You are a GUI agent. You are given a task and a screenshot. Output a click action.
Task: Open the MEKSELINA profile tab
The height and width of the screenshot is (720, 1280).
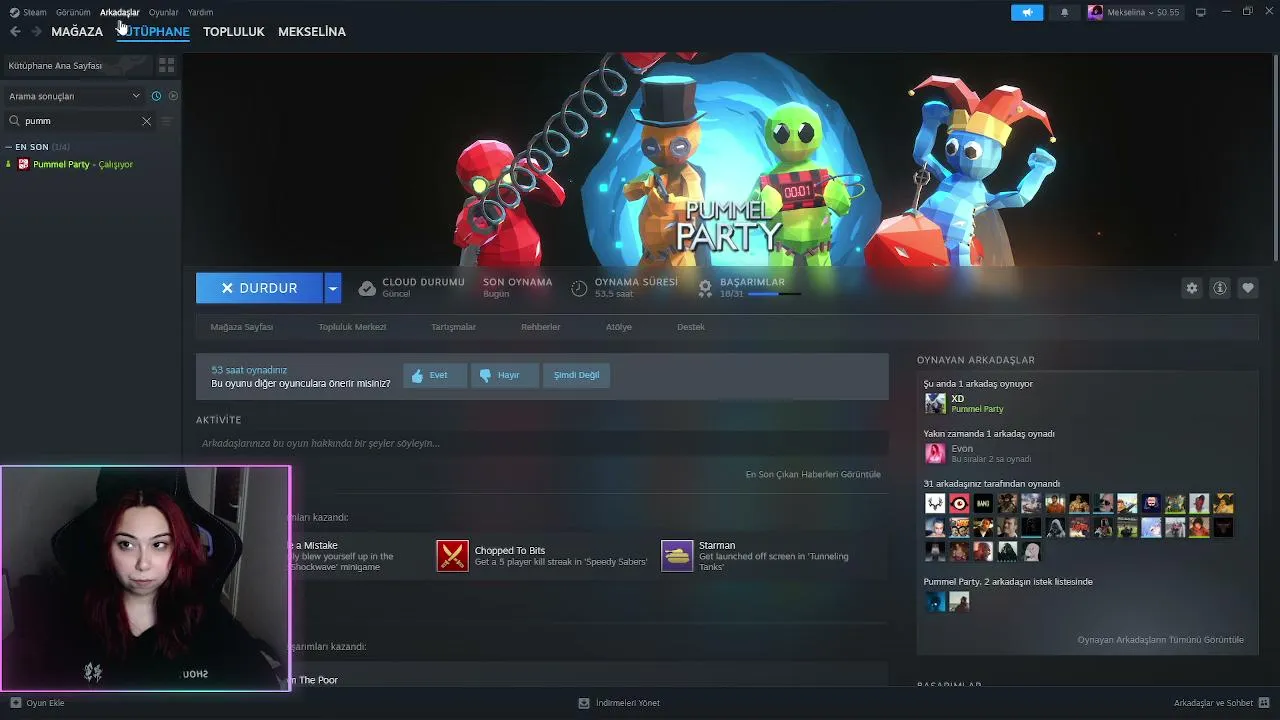(312, 32)
